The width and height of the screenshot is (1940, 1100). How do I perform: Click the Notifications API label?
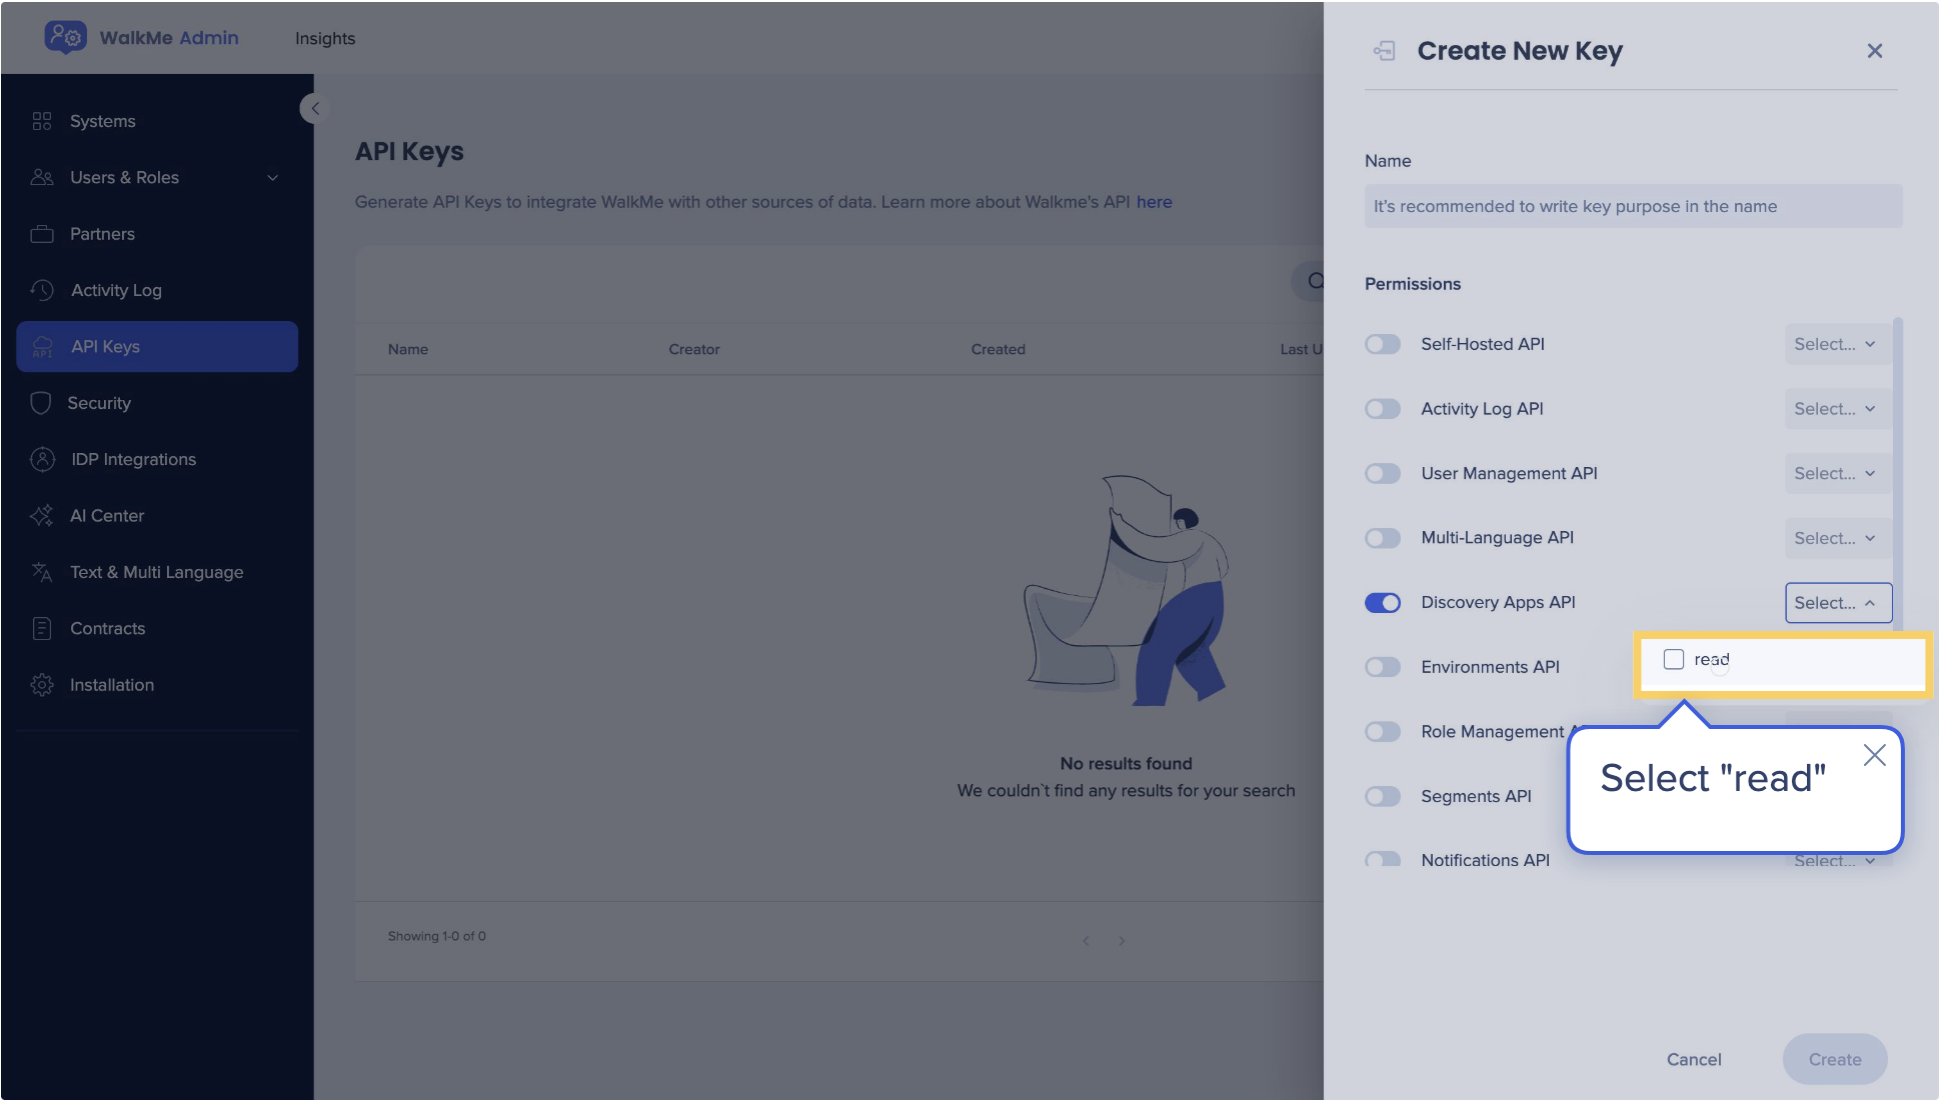pyautogui.click(x=1485, y=861)
